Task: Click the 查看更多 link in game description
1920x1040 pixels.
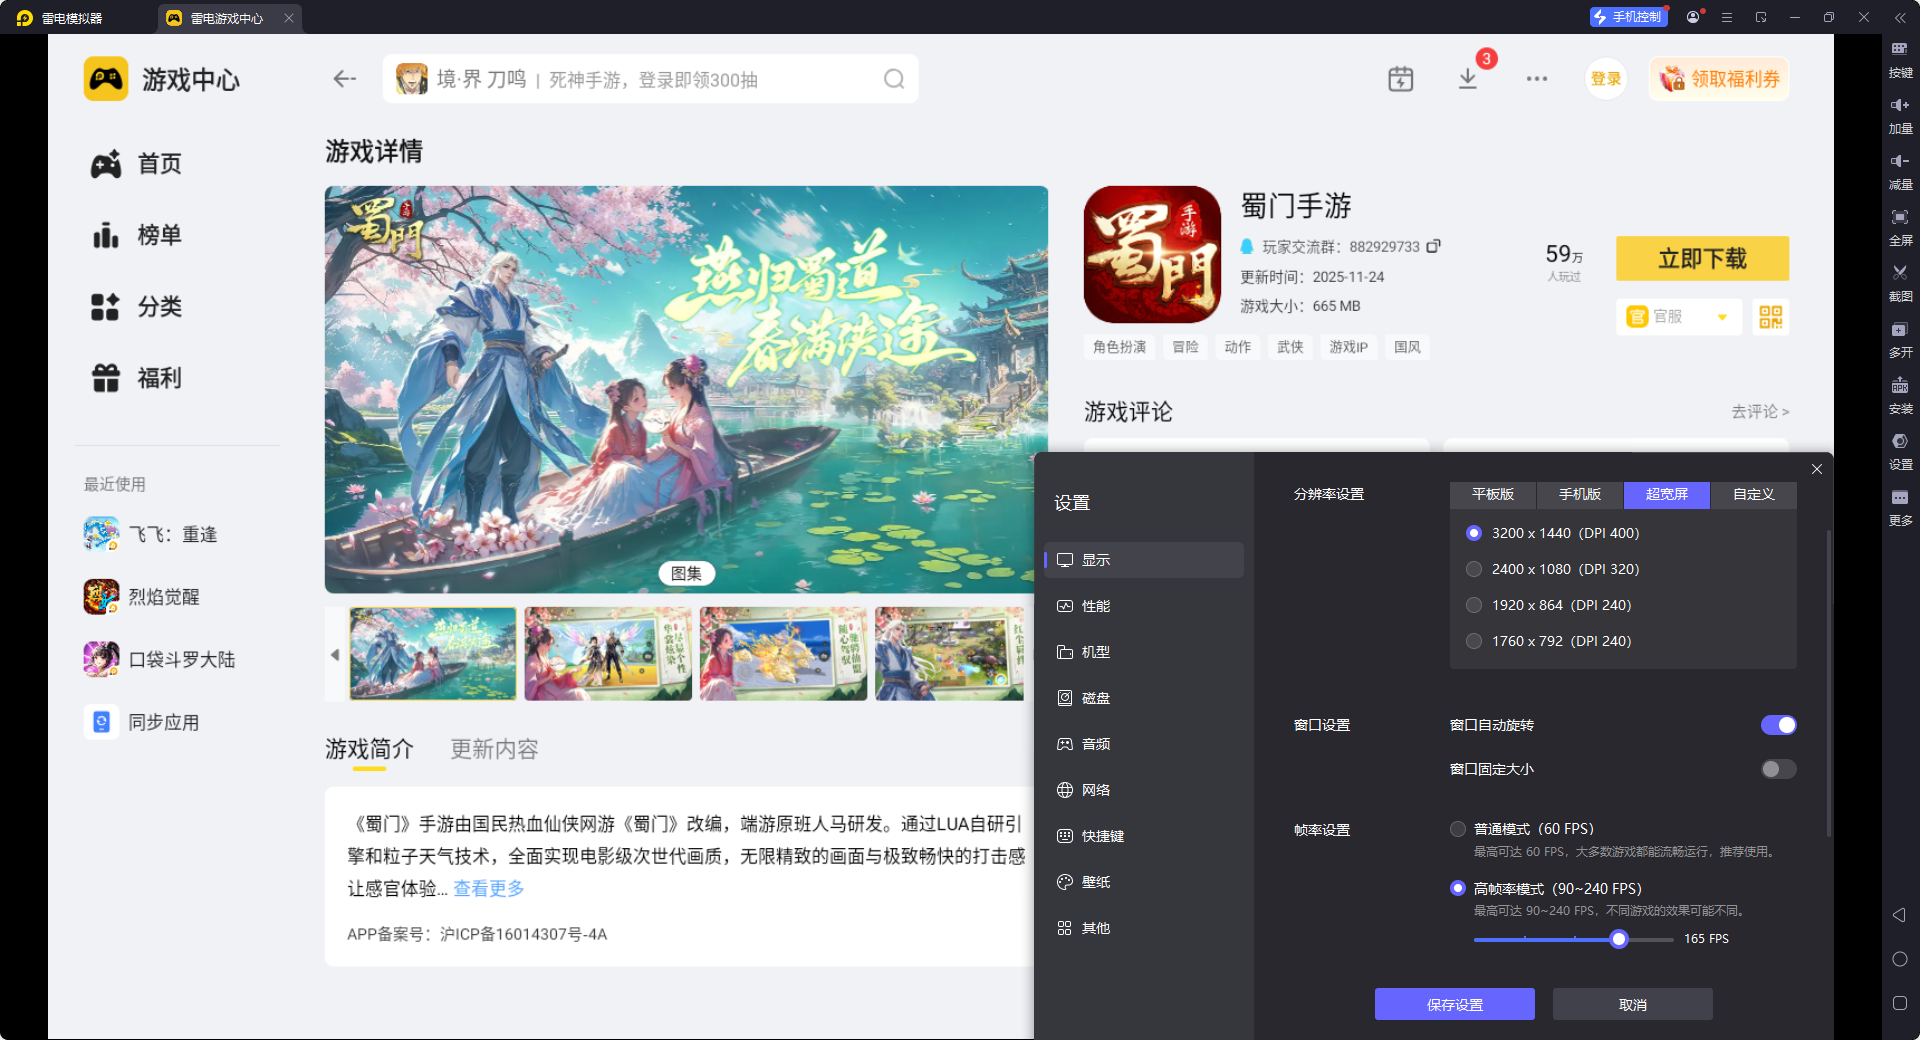Action: 488,888
